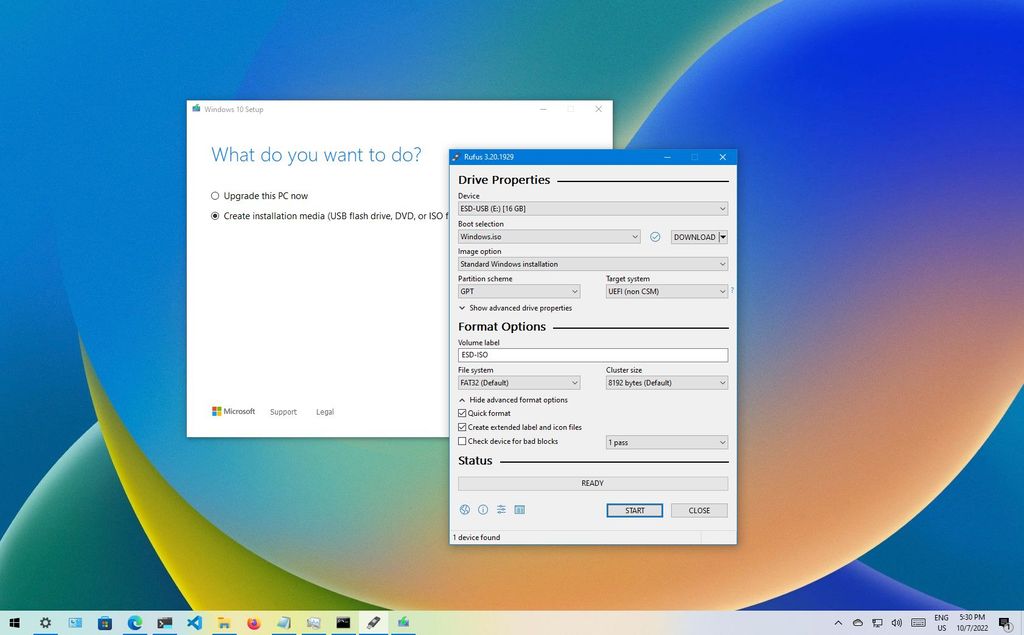Open the Rufus log window icon
The height and width of the screenshot is (635, 1024).
click(x=520, y=510)
